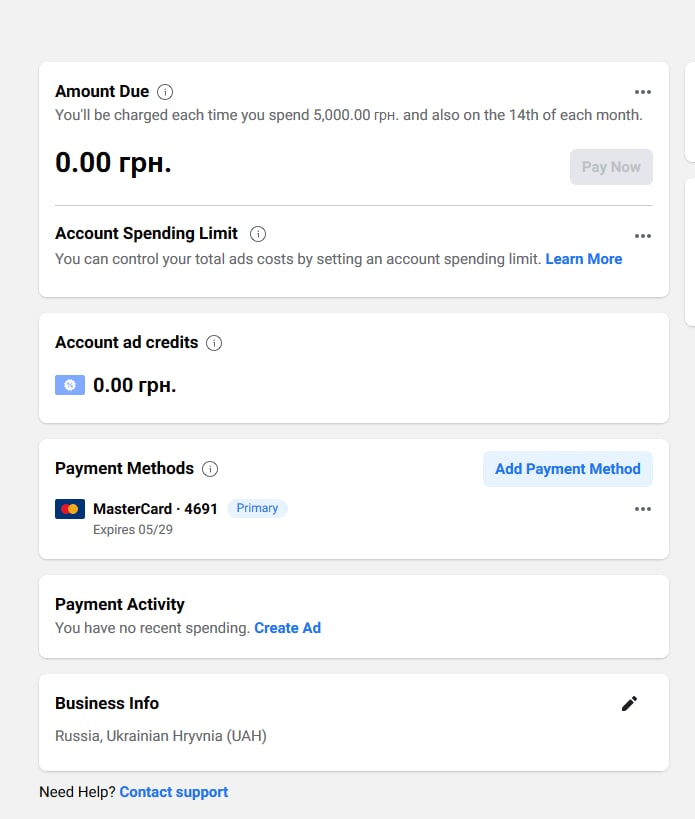Open the Amount Due info icon
This screenshot has height=819, width=695.
tap(165, 92)
